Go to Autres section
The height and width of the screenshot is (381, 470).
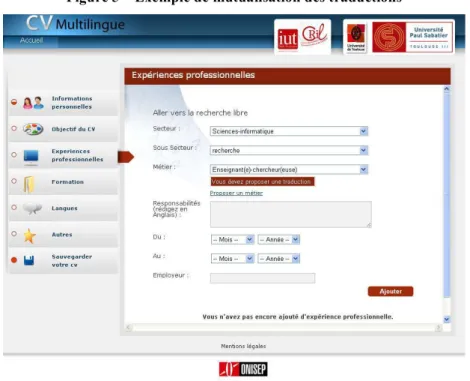pyautogui.click(x=63, y=235)
